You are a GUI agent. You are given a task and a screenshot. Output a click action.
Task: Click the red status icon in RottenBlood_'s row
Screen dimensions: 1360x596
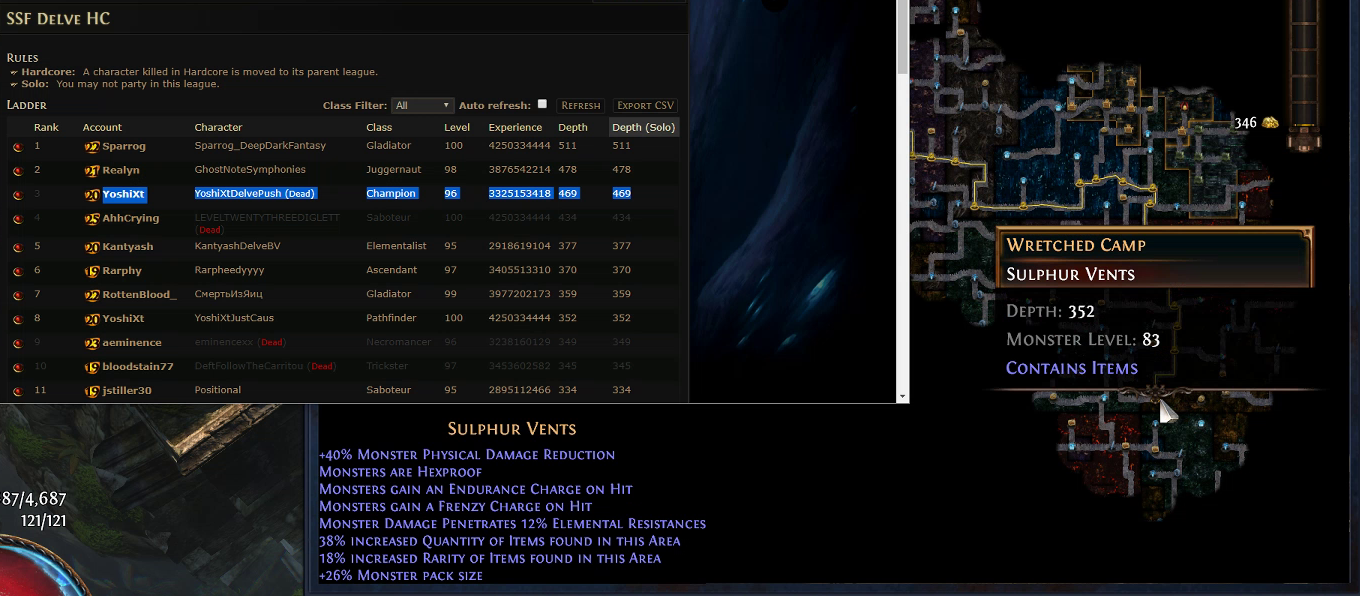pyautogui.click(x=17, y=295)
